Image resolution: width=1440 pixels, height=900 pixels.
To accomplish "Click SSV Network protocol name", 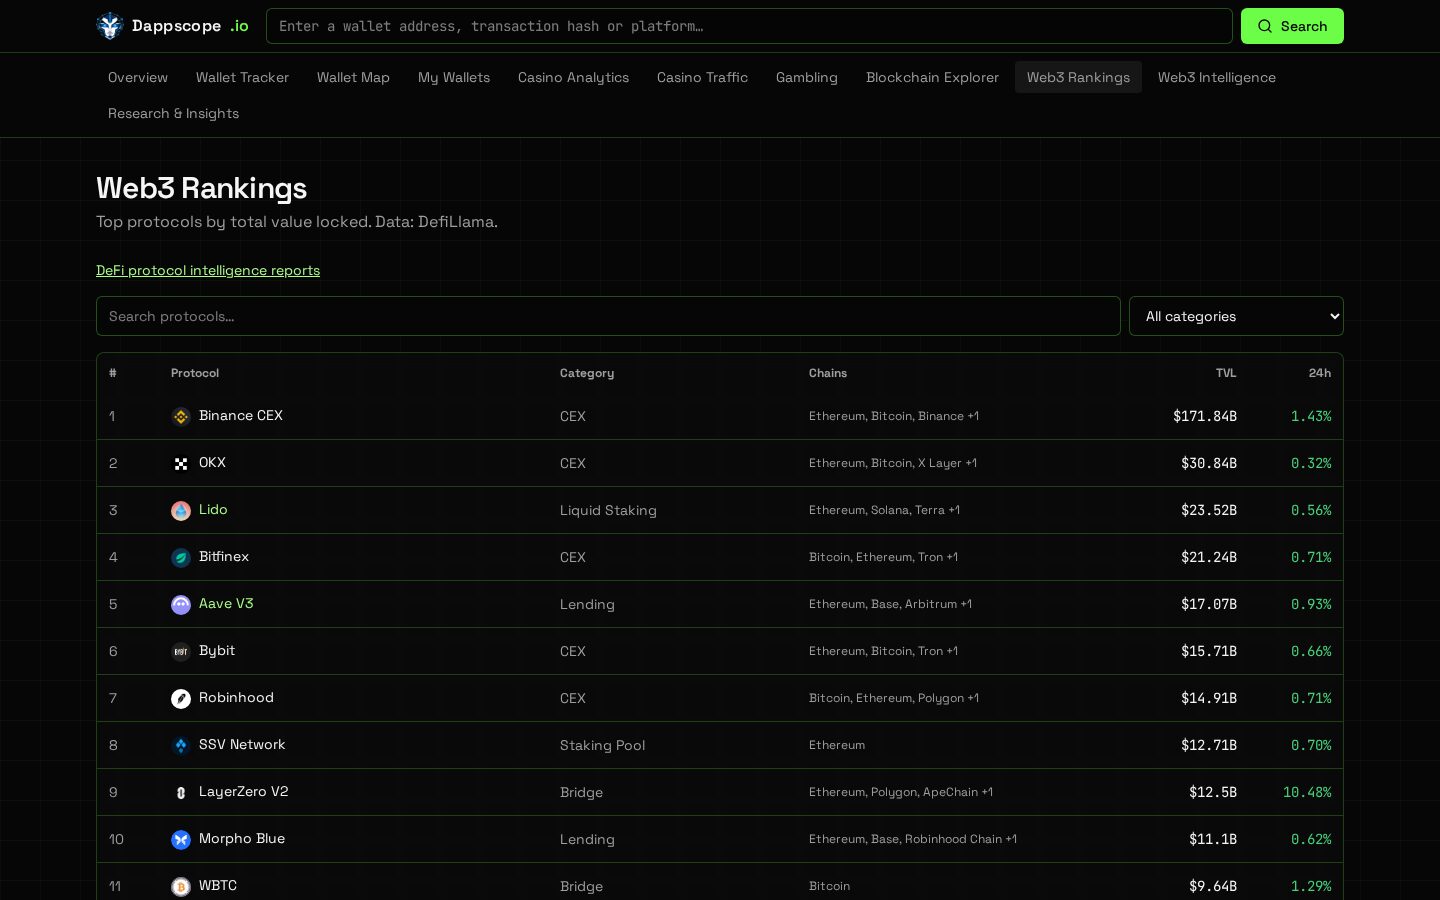I will pos(242,744).
